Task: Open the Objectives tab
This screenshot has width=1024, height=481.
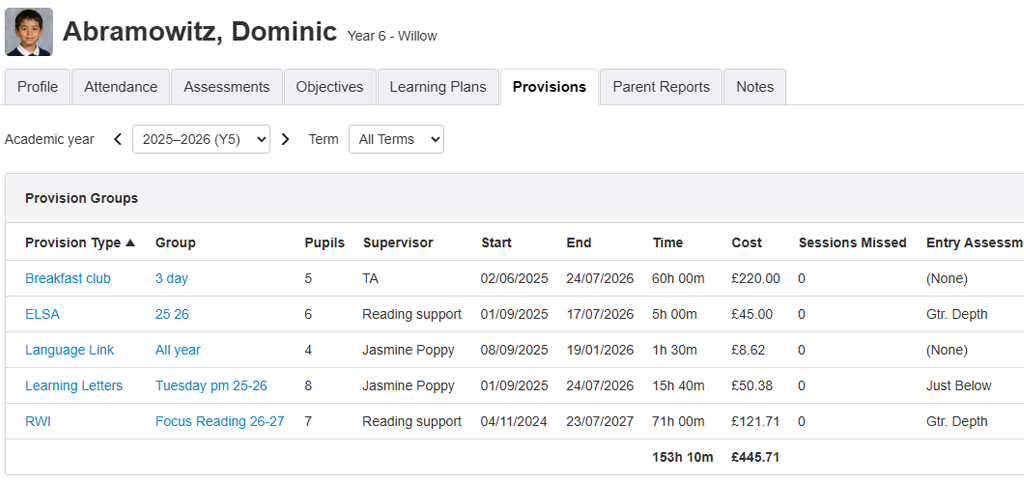Action: pyautogui.click(x=330, y=87)
